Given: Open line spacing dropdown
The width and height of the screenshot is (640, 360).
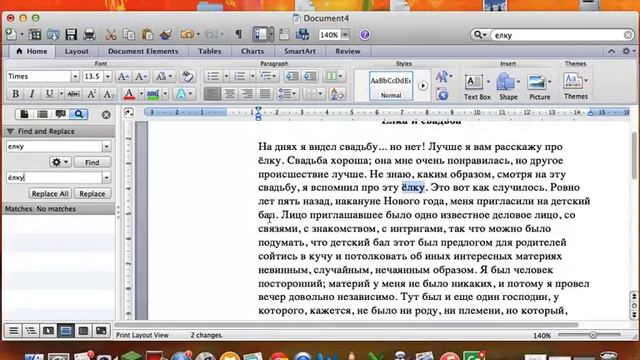Looking at the screenshot, I should tap(287, 94).
